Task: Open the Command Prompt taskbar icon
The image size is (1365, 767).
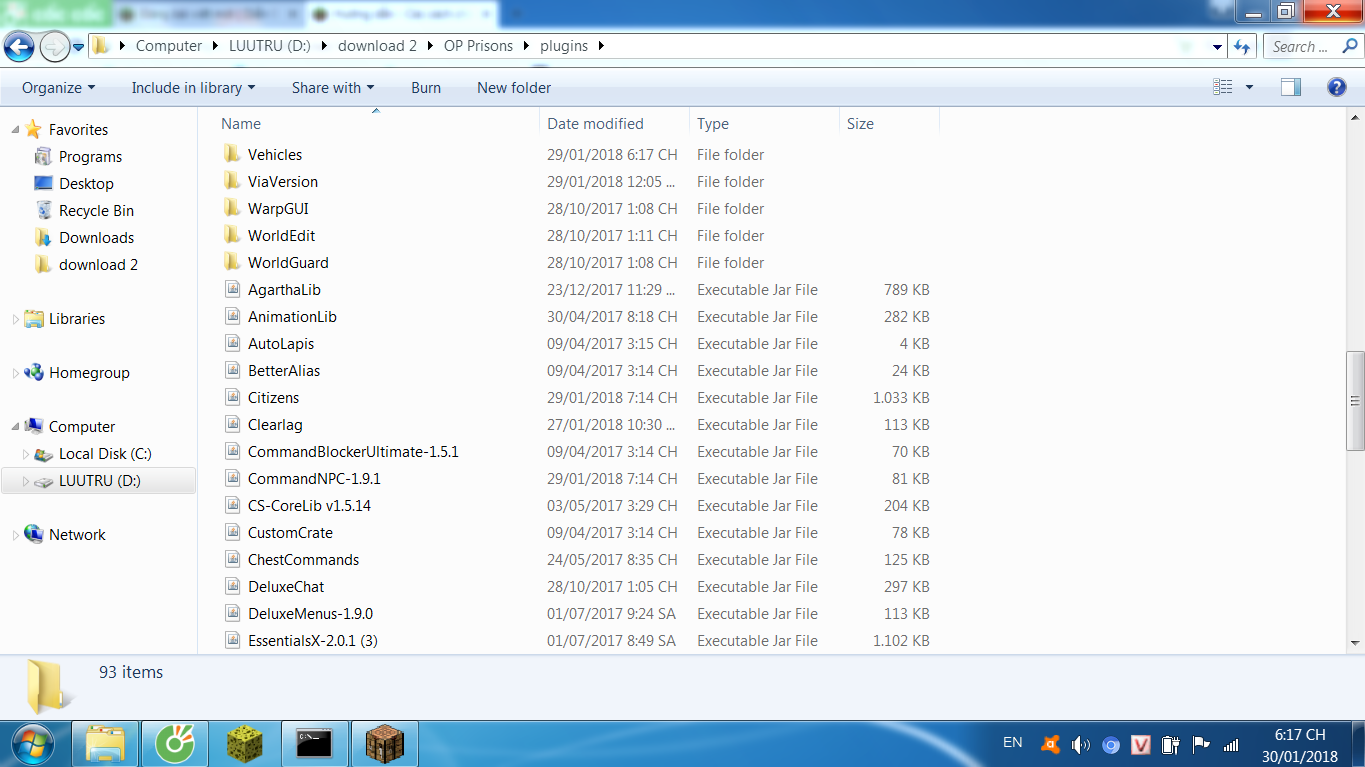Action: coord(314,743)
